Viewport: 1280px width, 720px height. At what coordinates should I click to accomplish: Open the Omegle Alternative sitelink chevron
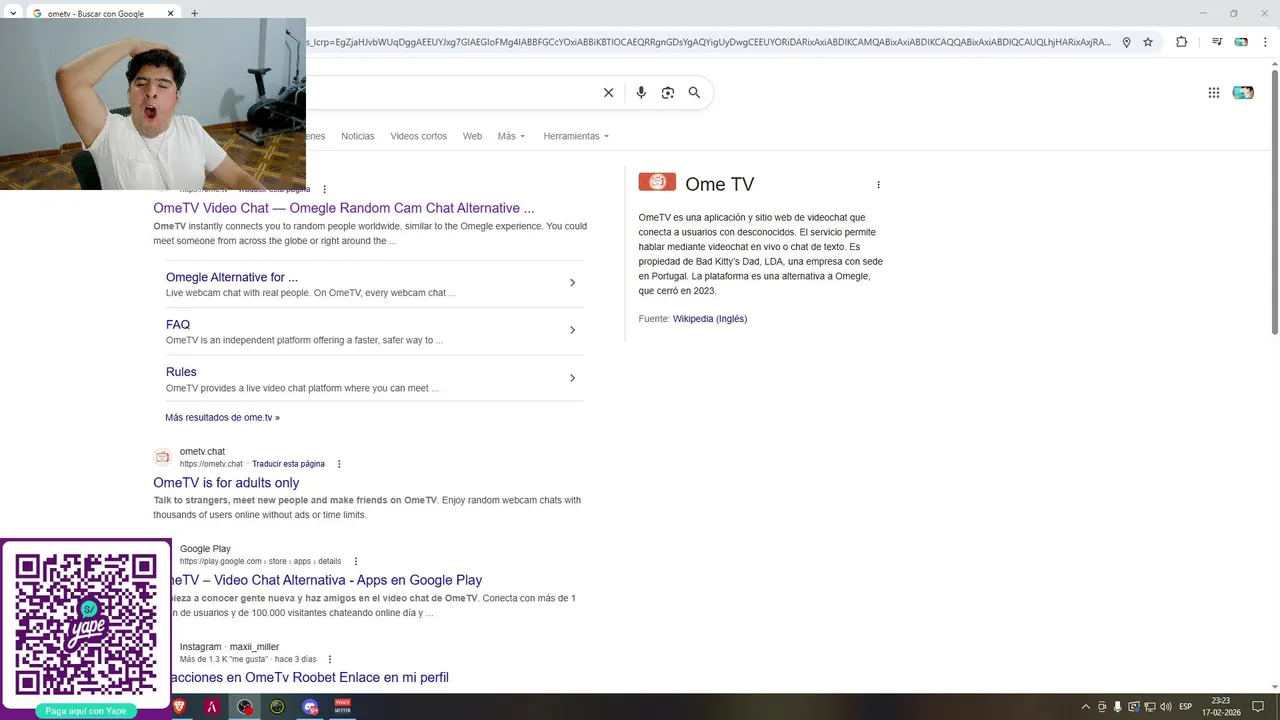[572, 283]
